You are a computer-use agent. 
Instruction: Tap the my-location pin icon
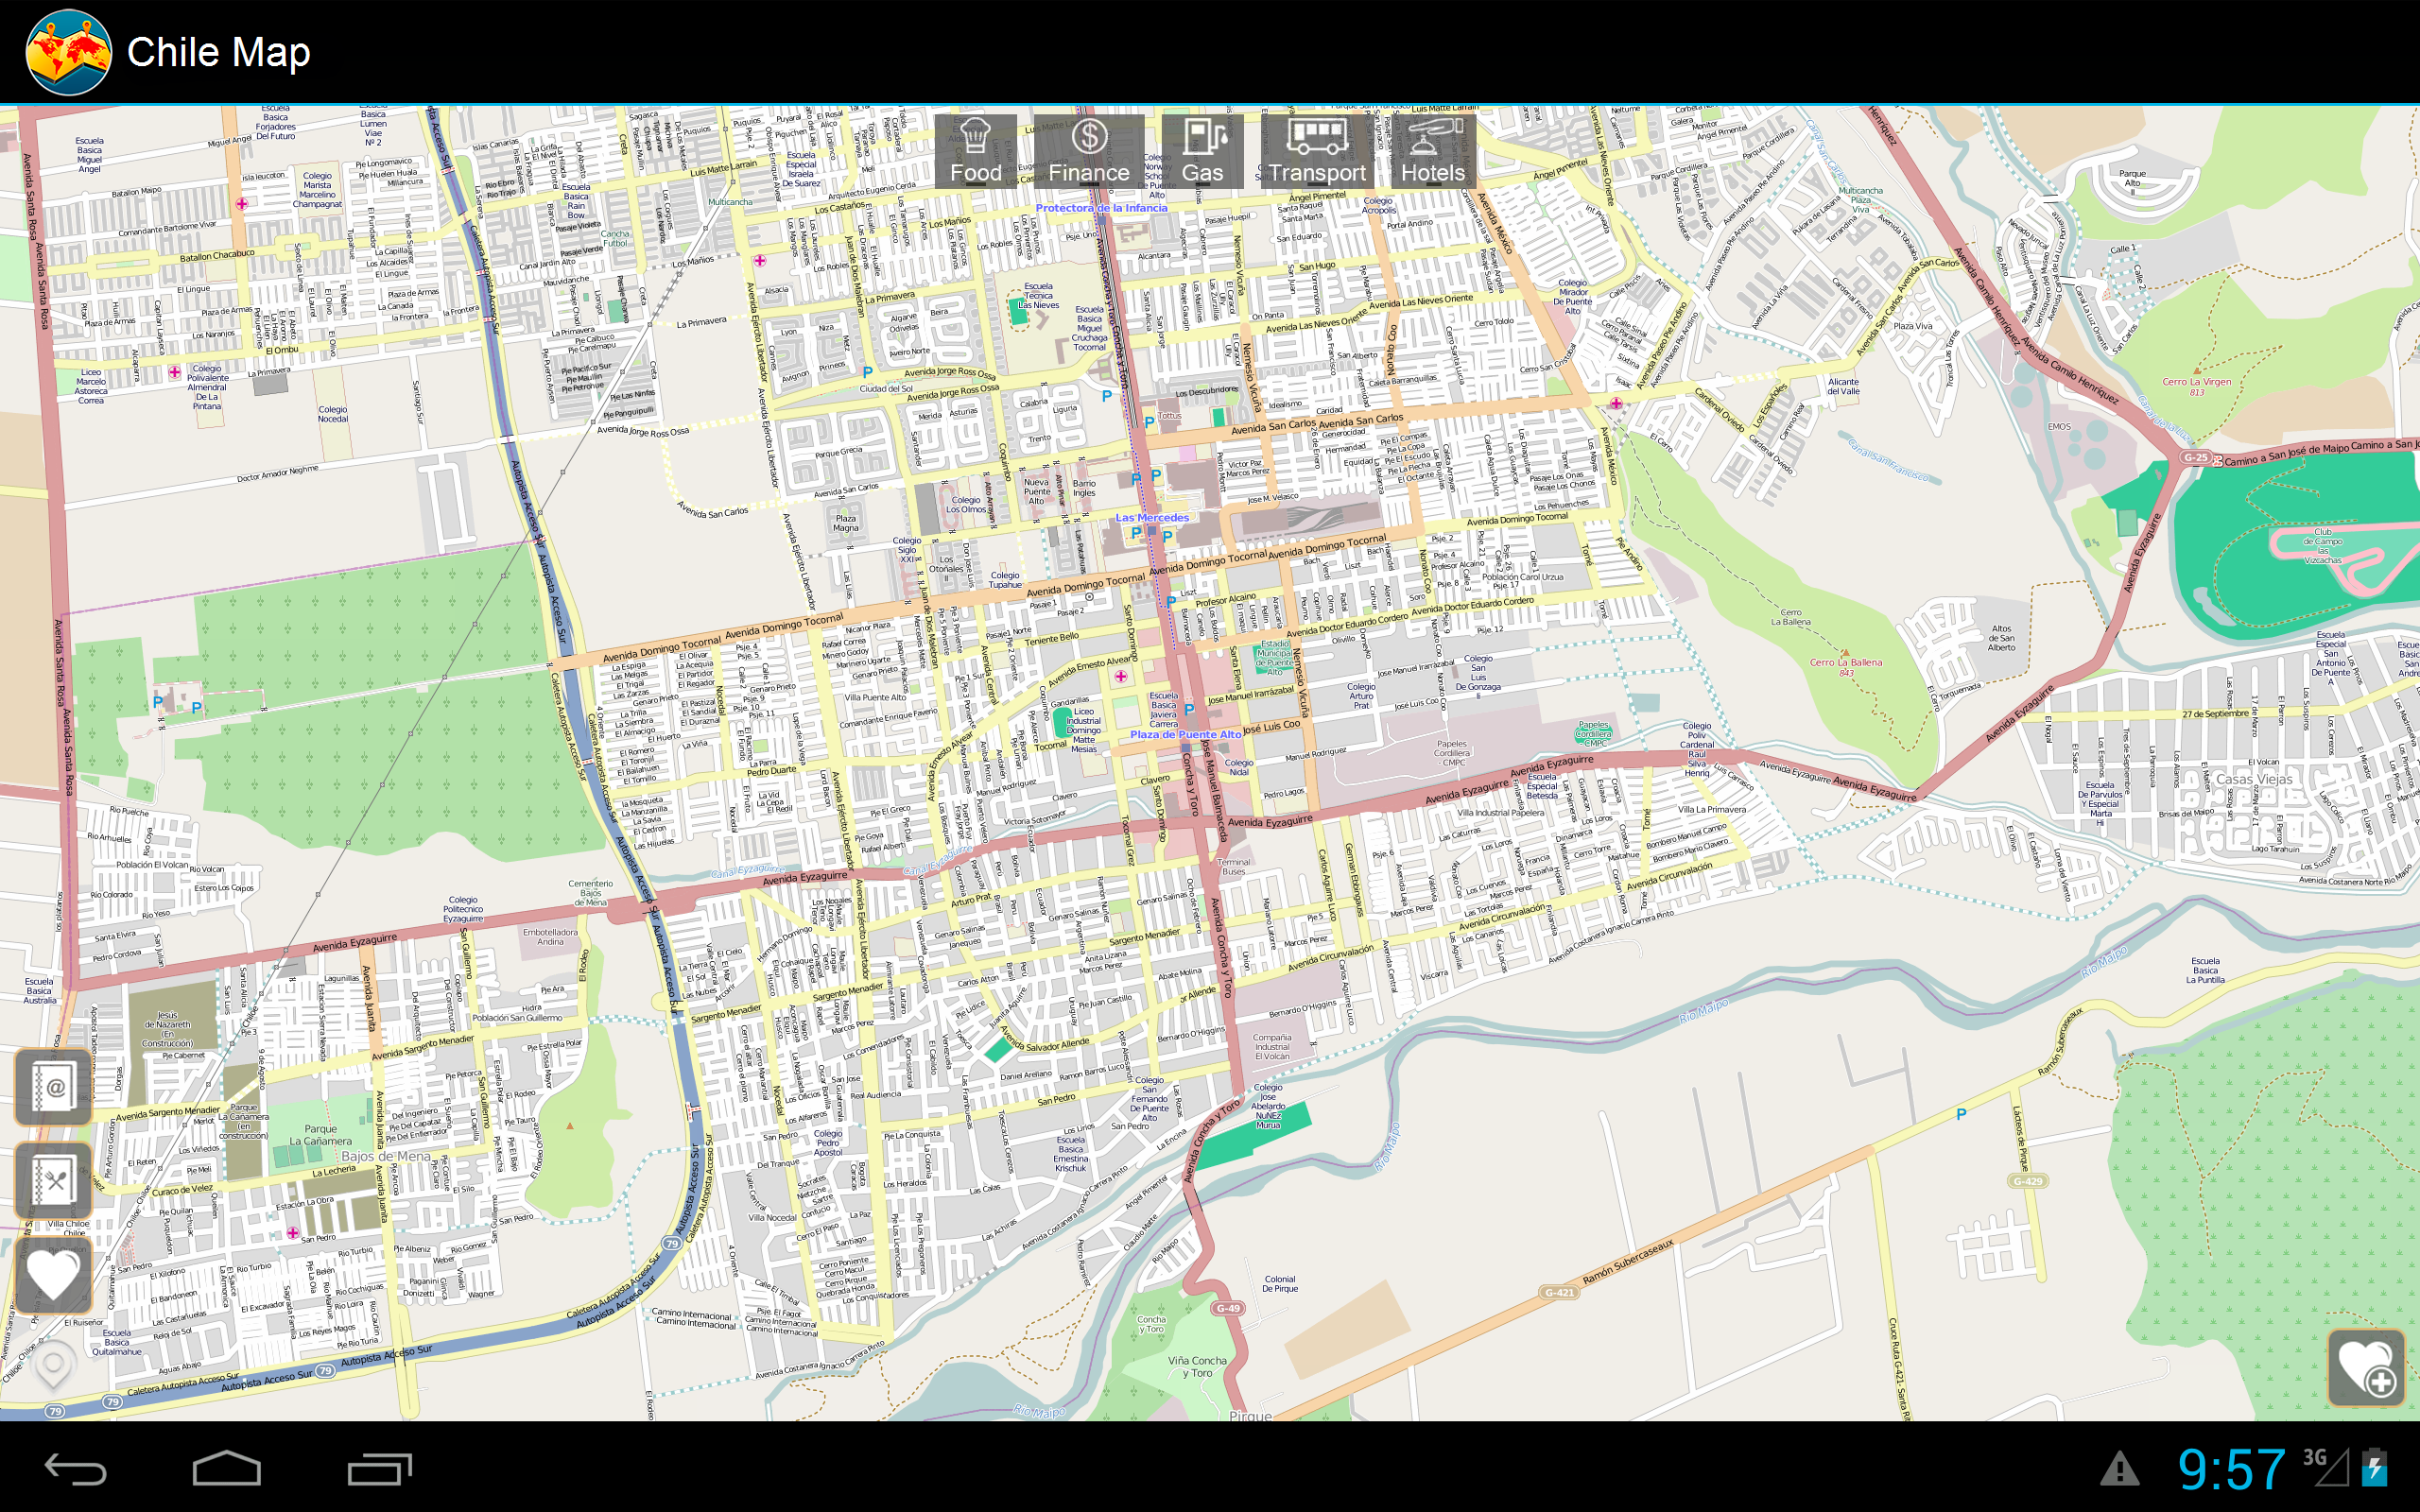[x=54, y=1364]
